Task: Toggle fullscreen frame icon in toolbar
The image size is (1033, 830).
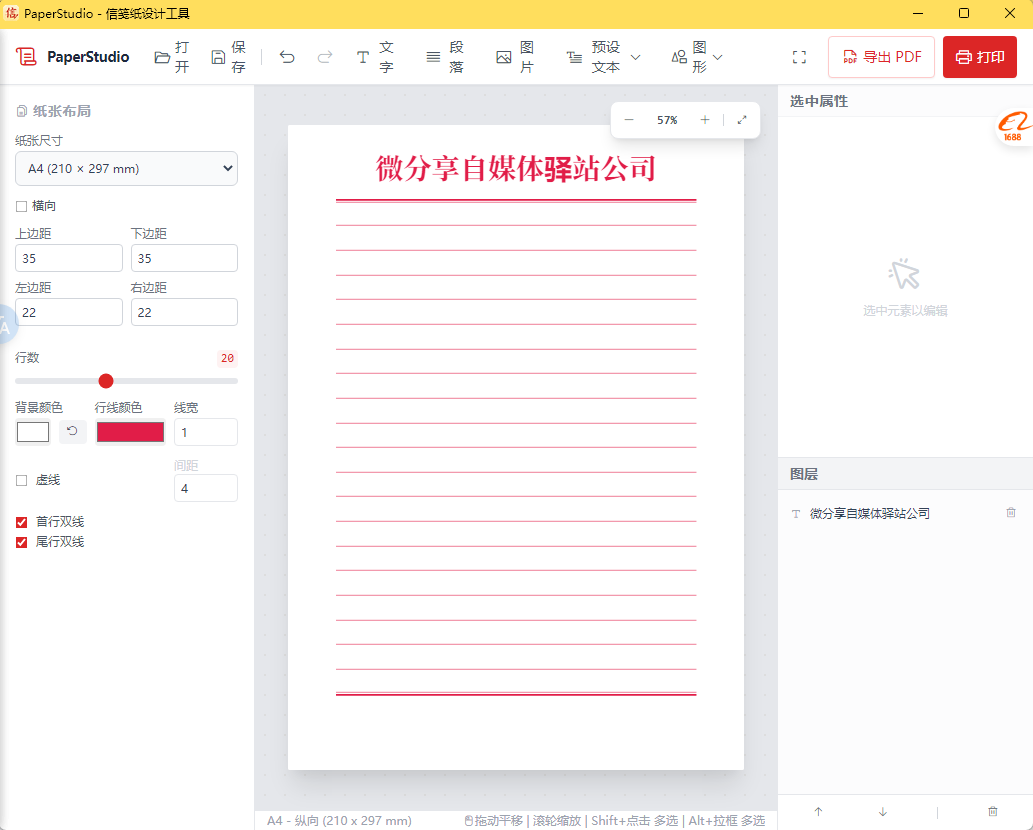Action: (799, 57)
